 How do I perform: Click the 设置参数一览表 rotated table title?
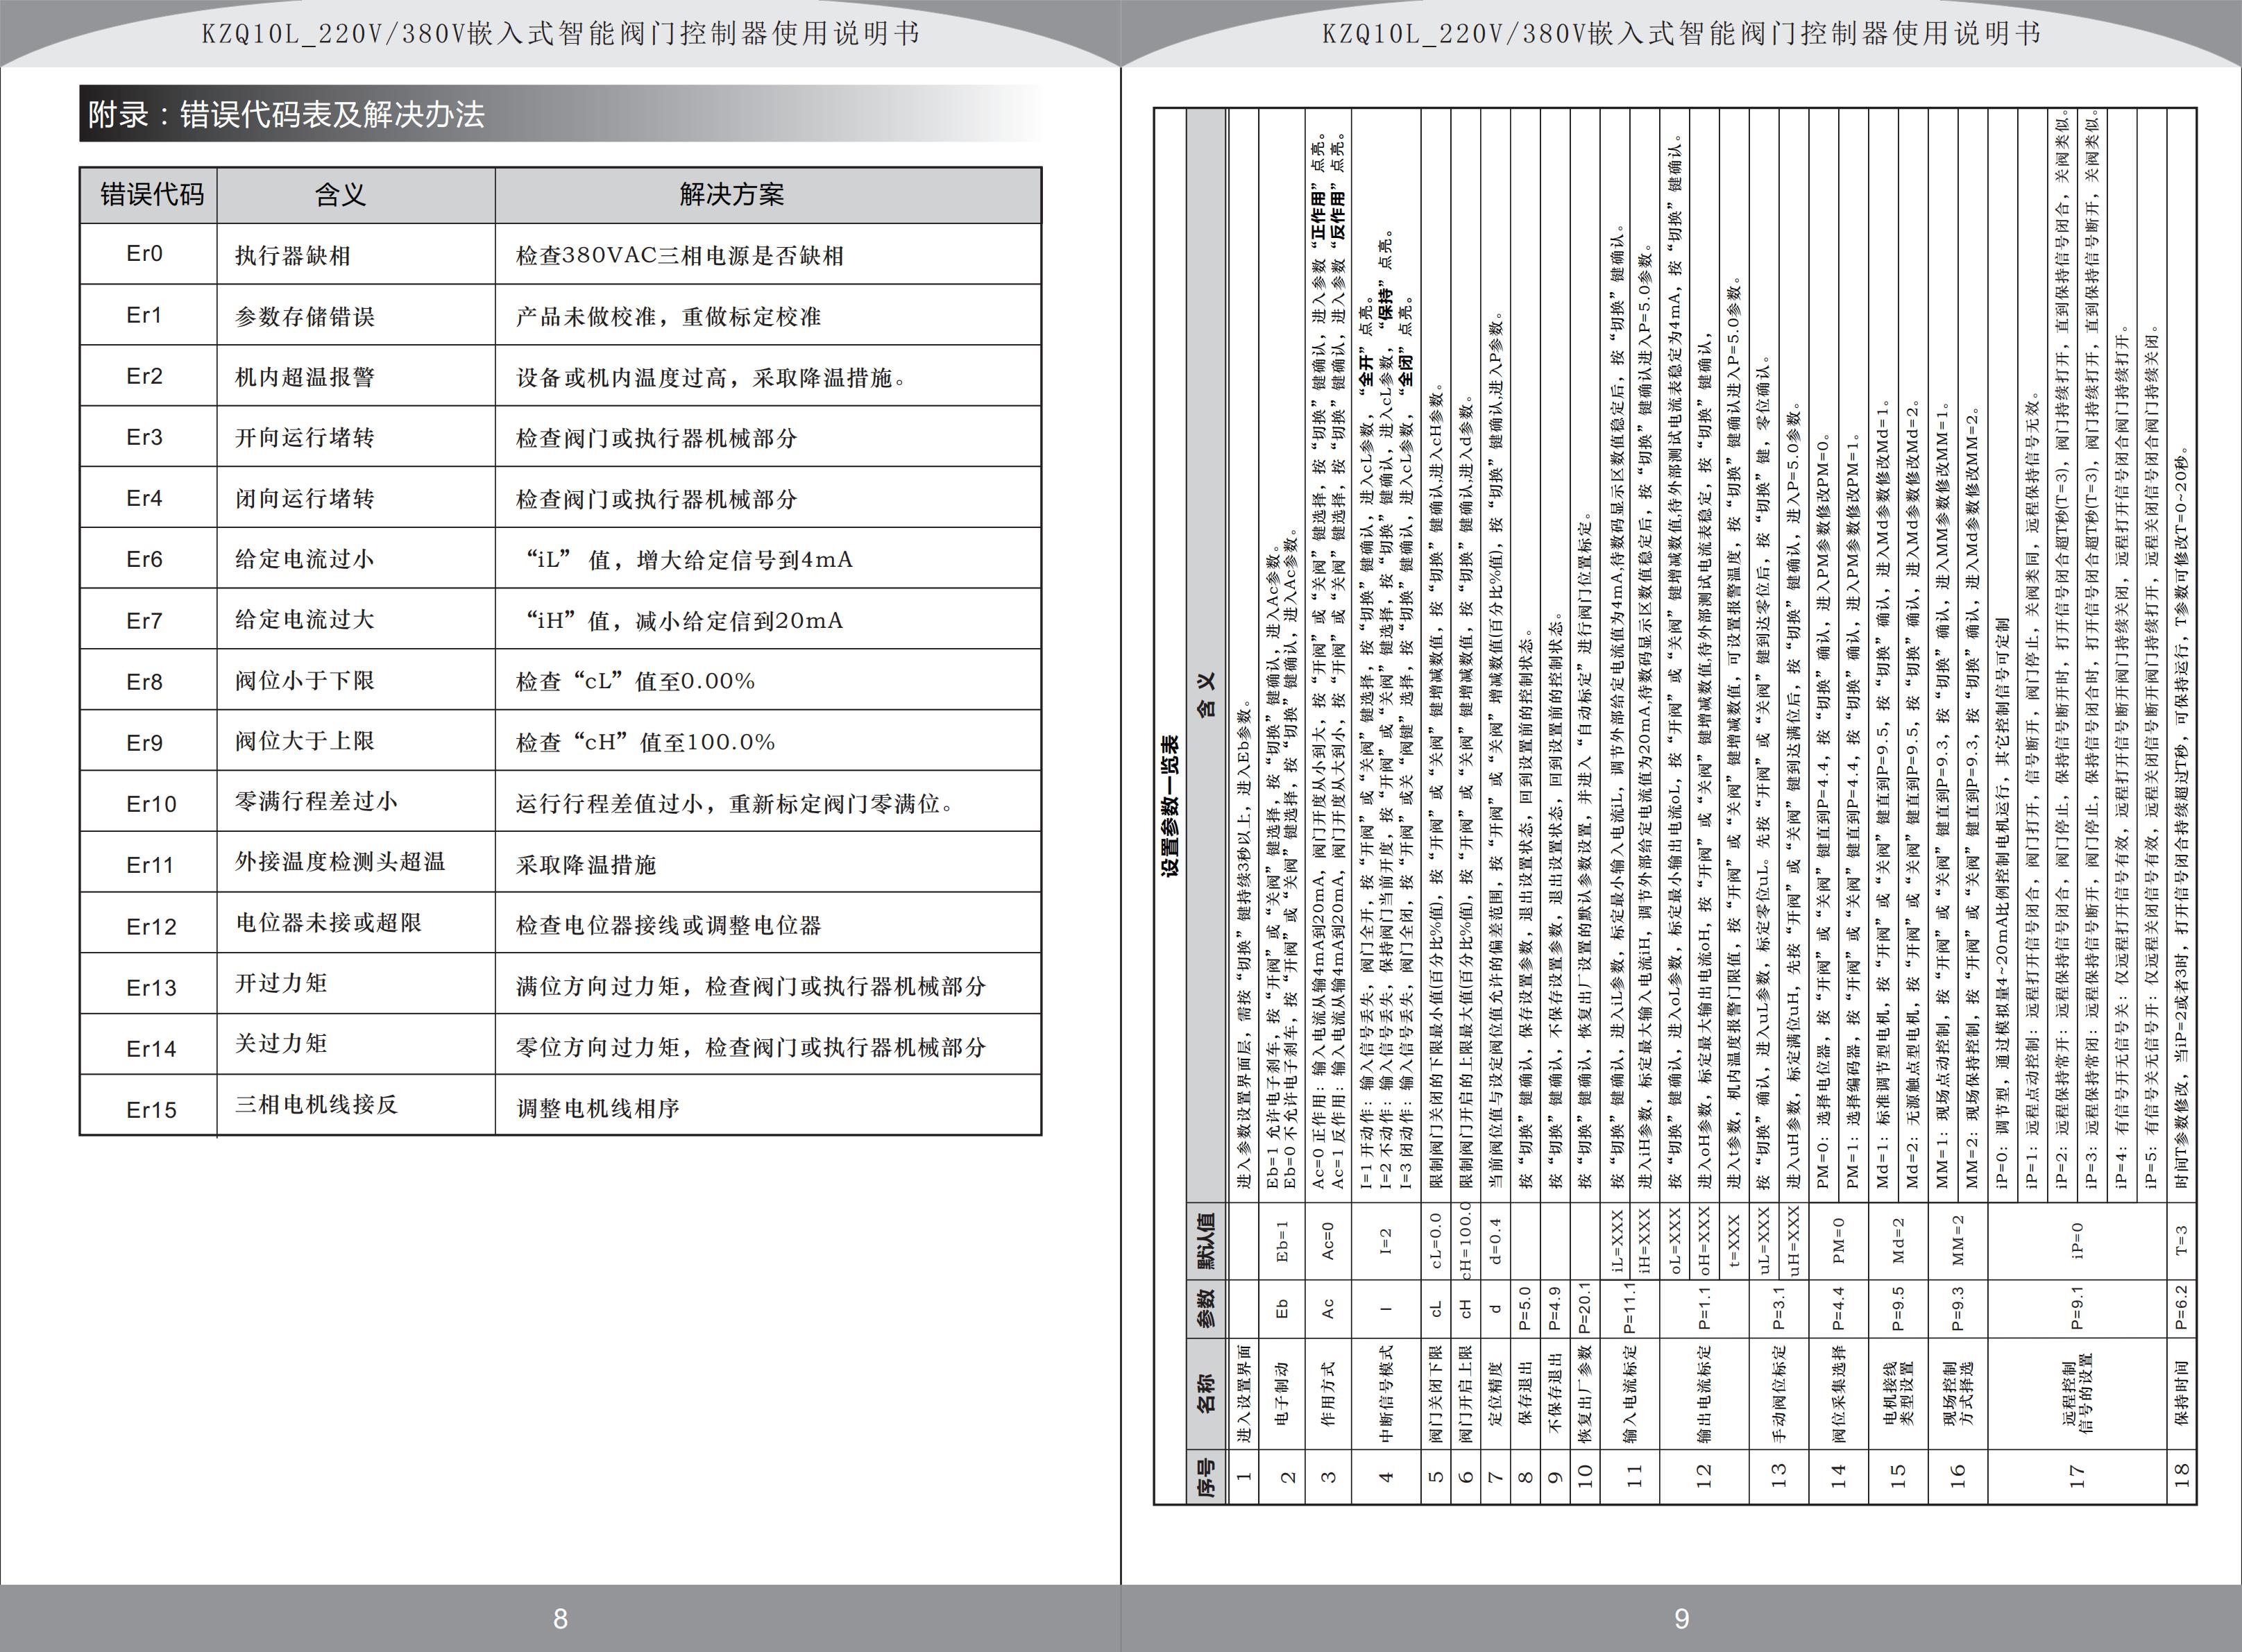click(1170, 806)
